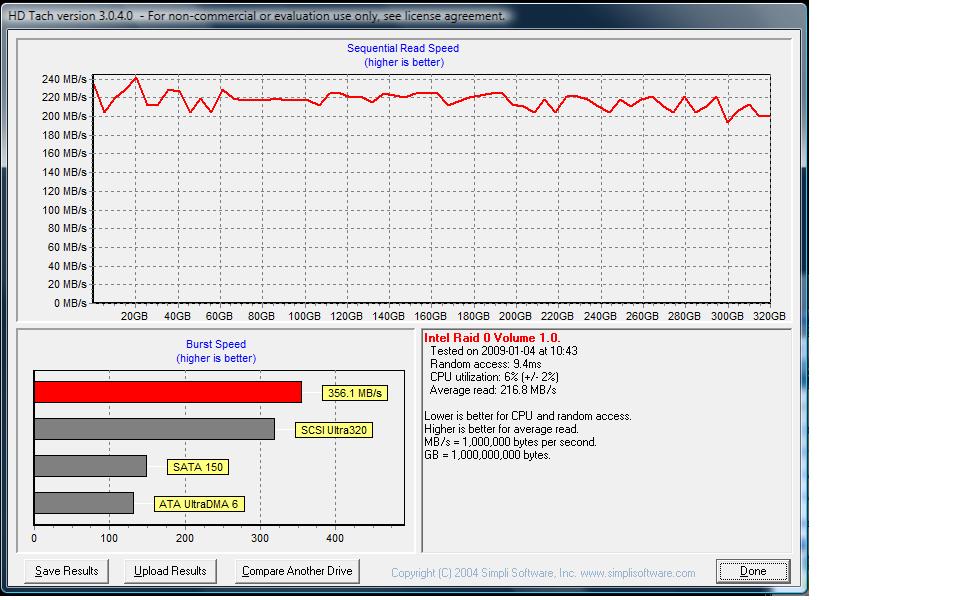
Task: Click the 0 MB/s axis label
Action: tap(70, 303)
